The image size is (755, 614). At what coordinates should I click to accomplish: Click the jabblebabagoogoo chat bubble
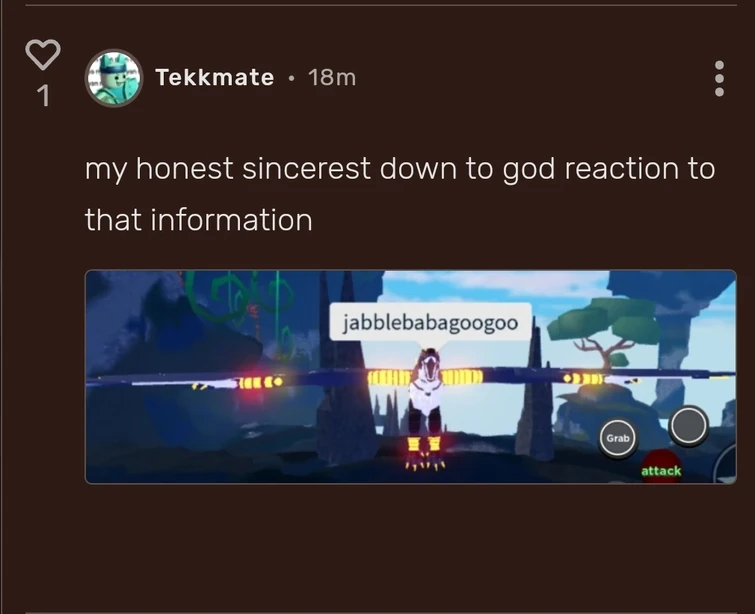(x=430, y=322)
